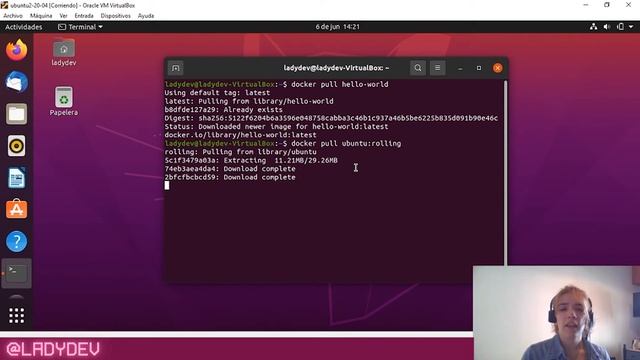Click 'rolling: Pulling from library/ubuntu' line
The width and height of the screenshot is (640, 360).
[240, 152]
